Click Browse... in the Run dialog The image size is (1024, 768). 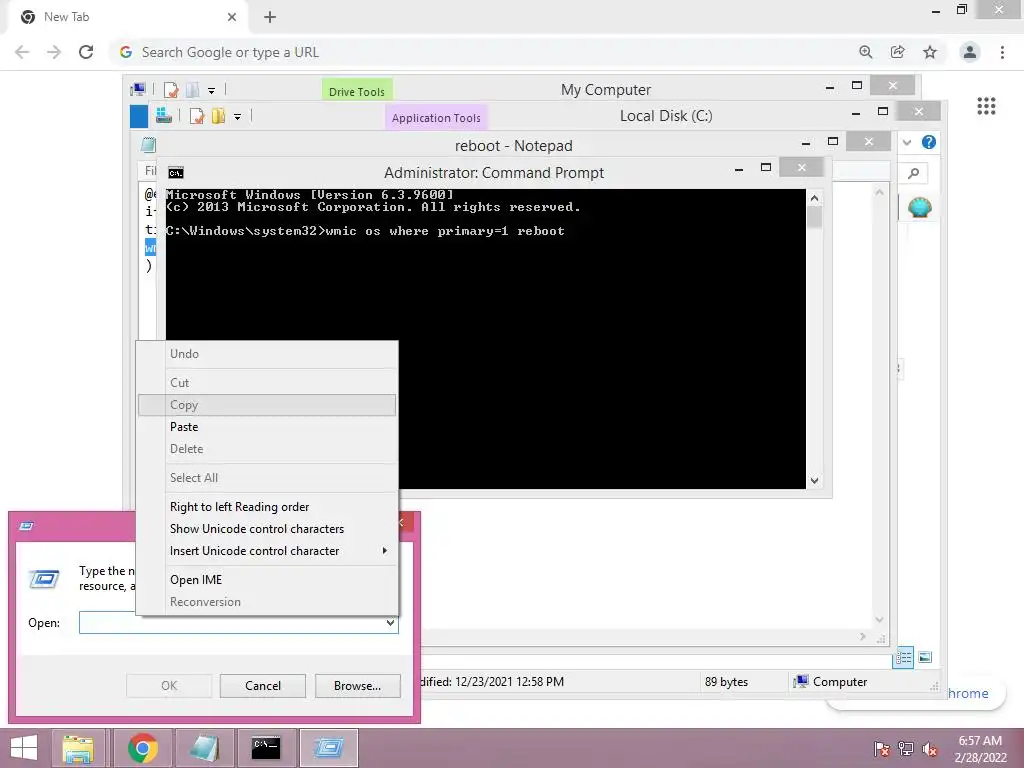(x=357, y=686)
